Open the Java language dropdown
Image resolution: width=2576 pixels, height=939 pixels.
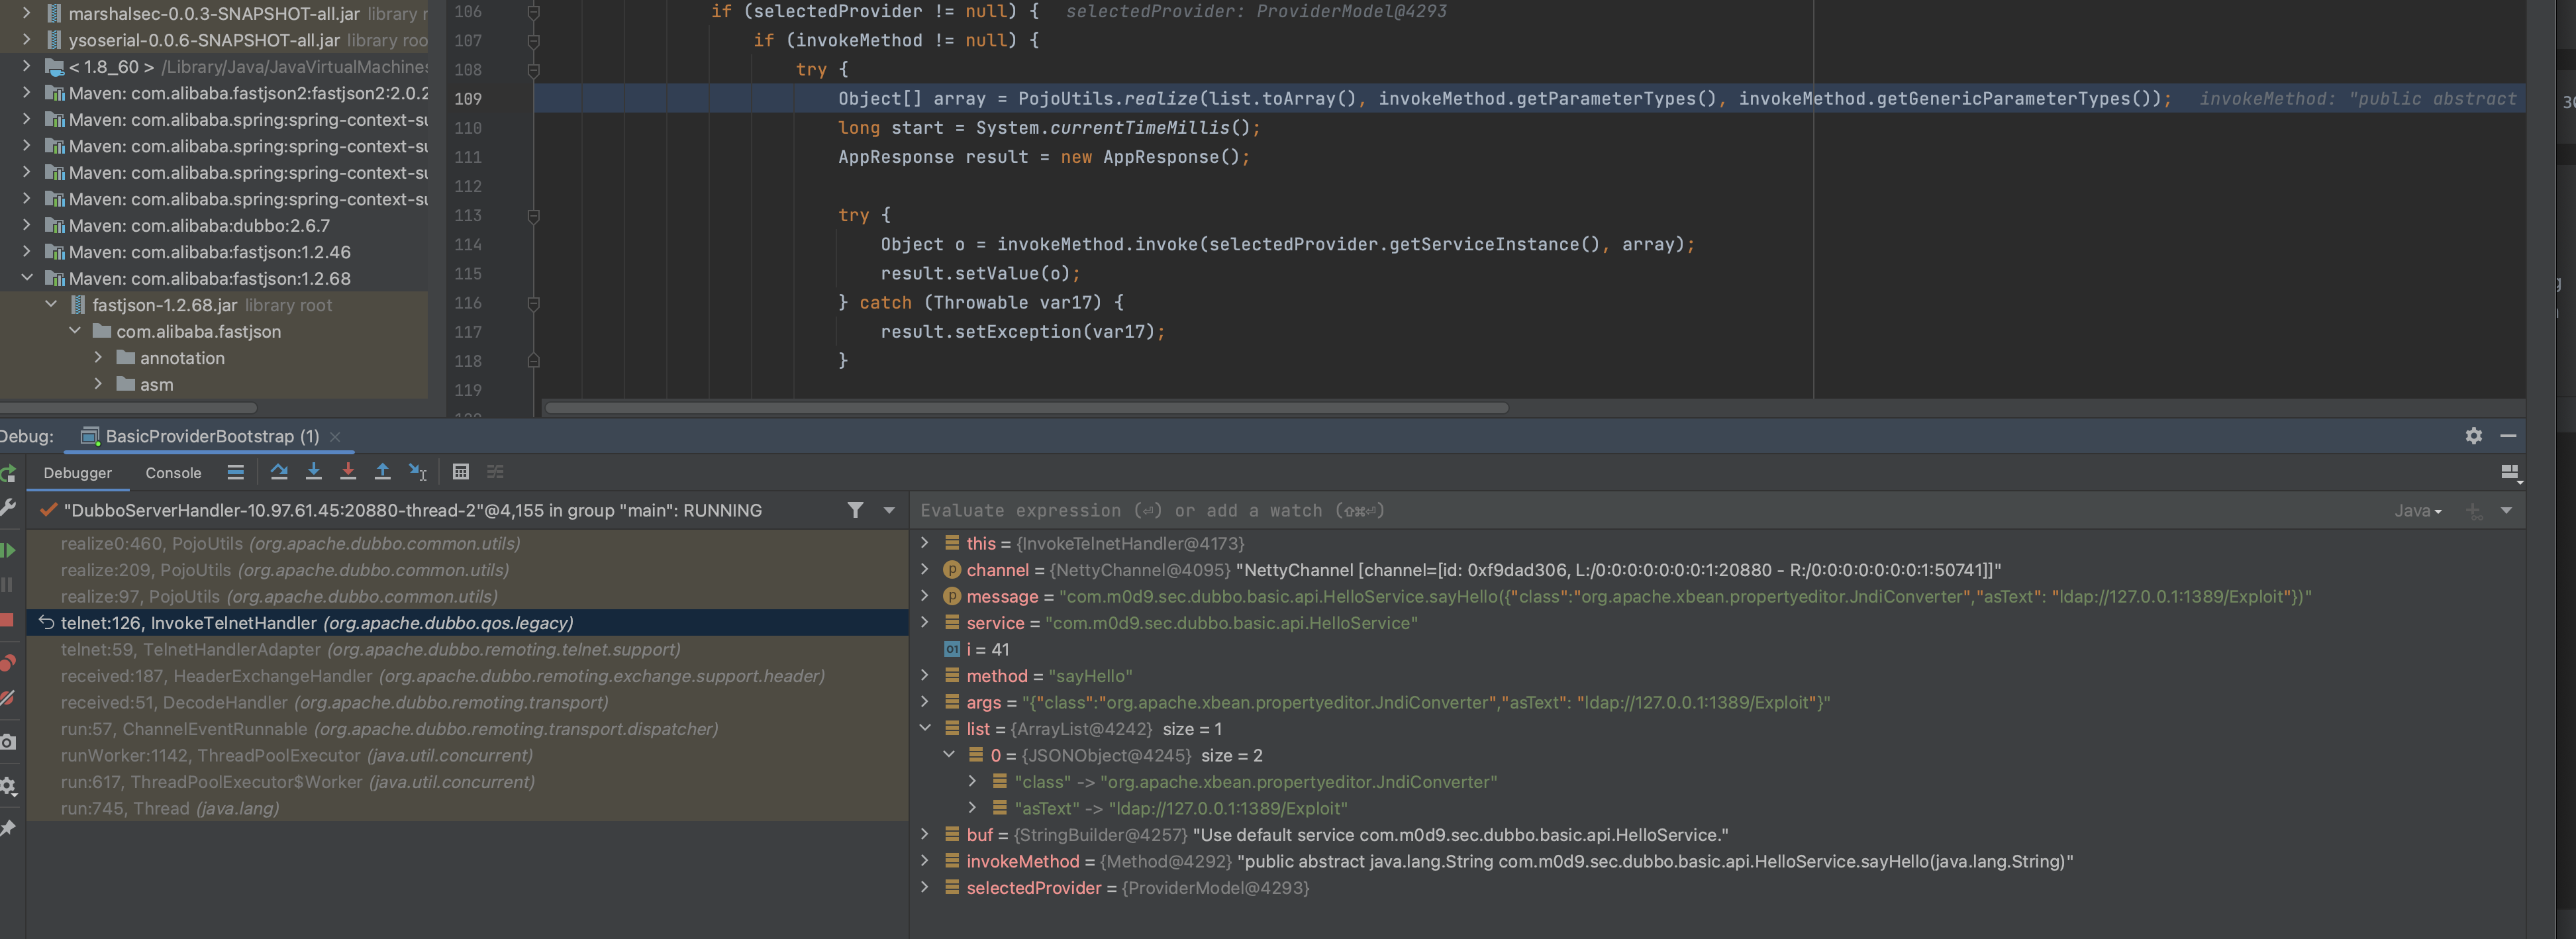pyautogui.click(x=2418, y=511)
